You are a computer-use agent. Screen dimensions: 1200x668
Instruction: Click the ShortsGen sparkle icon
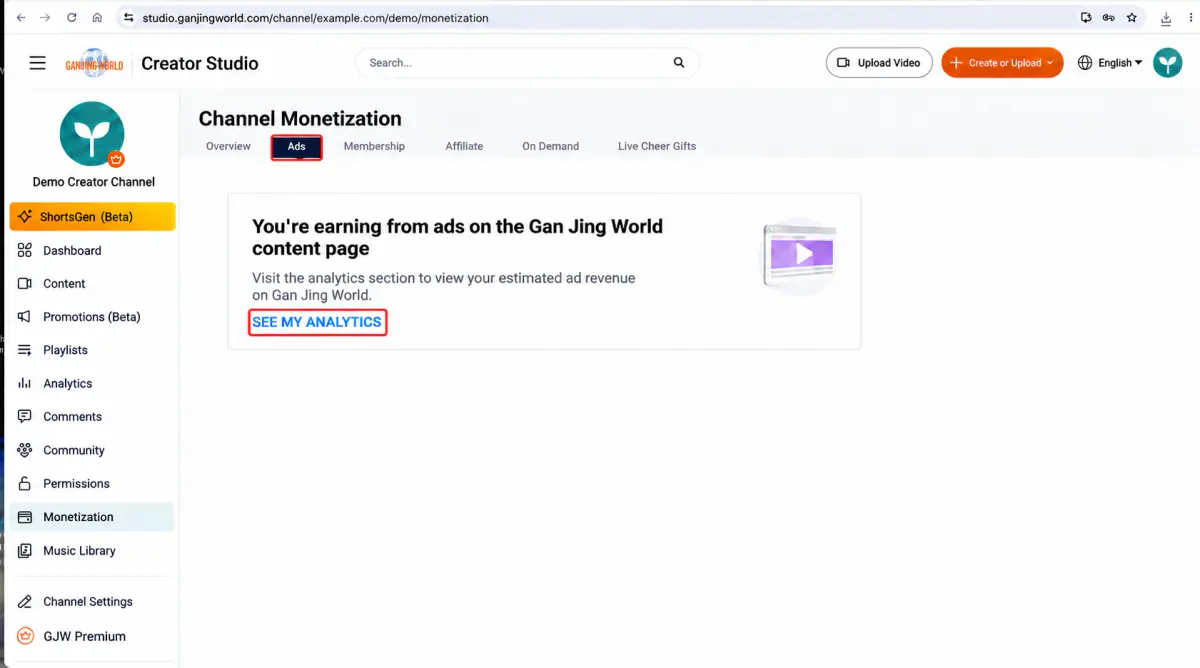coord(25,217)
